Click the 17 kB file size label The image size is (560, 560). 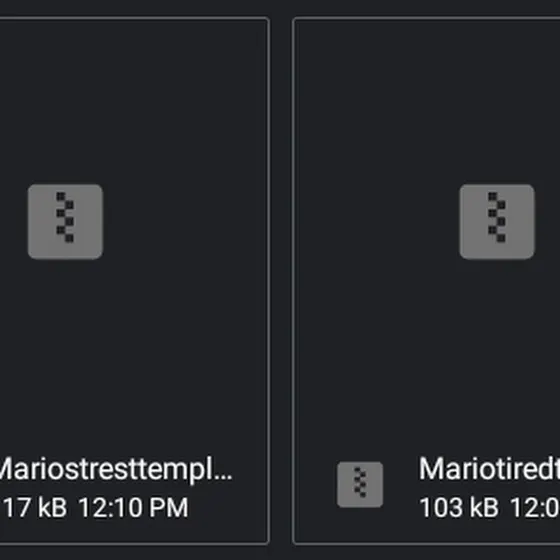click(35, 508)
